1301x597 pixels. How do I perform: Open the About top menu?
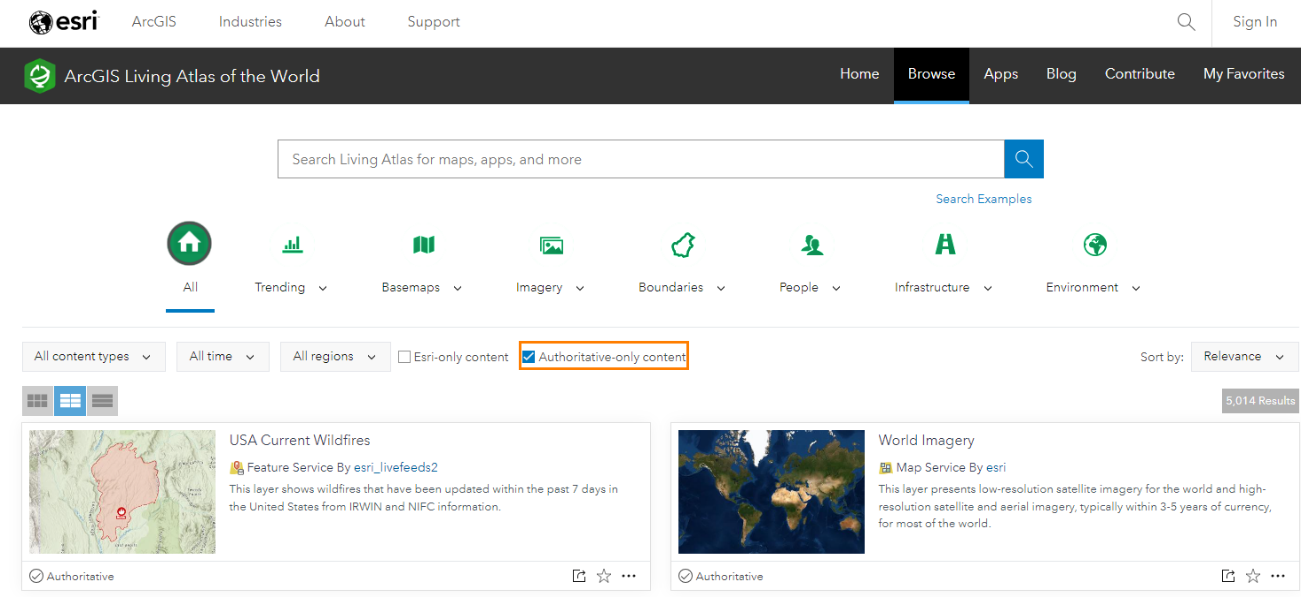[345, 22]
